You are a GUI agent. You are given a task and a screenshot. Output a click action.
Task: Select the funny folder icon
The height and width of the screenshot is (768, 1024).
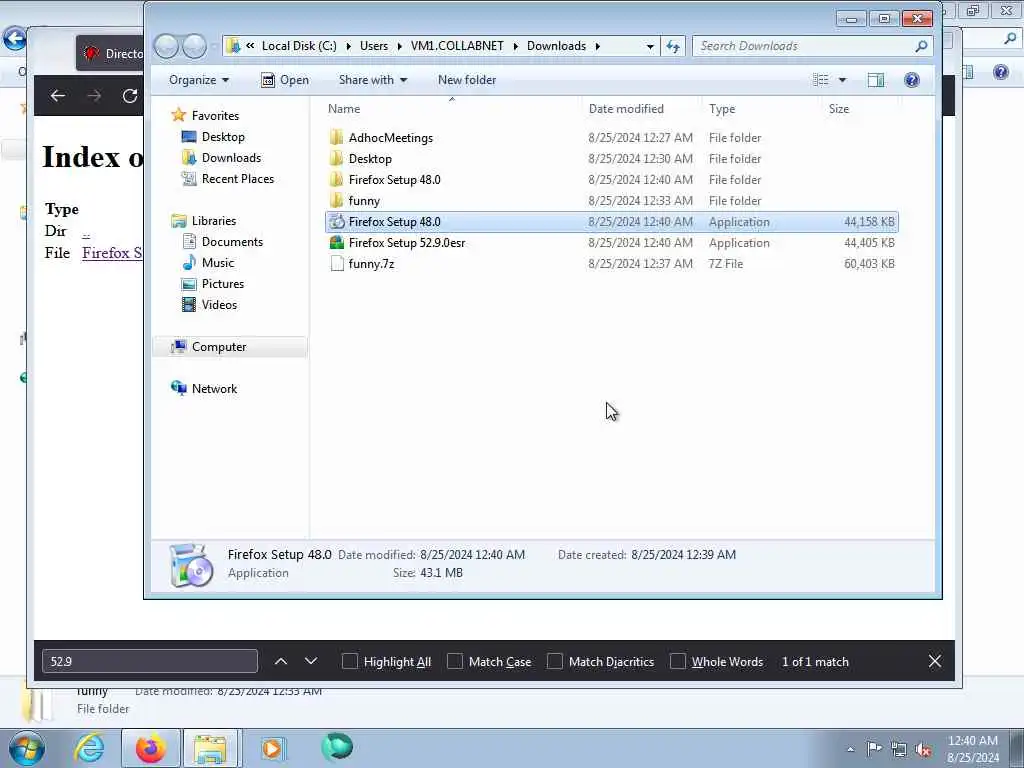click(x=336, y=200)
